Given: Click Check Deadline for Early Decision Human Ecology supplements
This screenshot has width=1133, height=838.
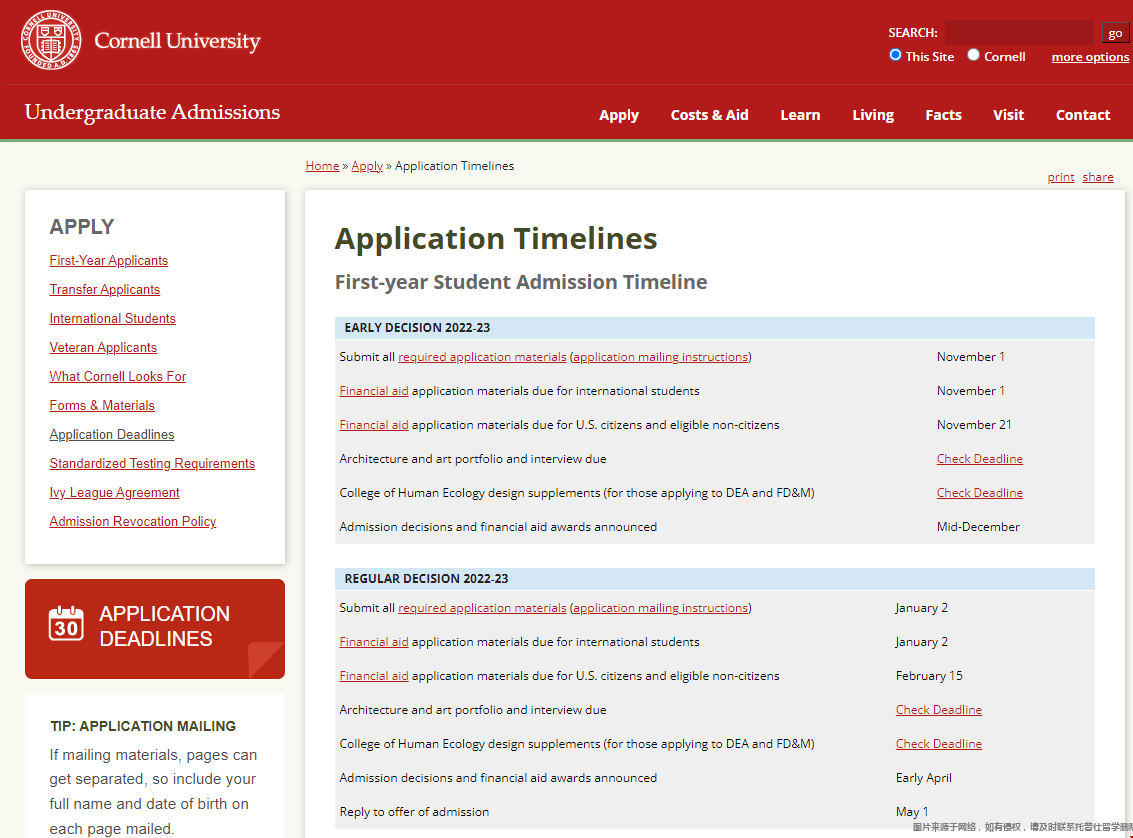Looking at the screenshot, I should click(980, 493).
